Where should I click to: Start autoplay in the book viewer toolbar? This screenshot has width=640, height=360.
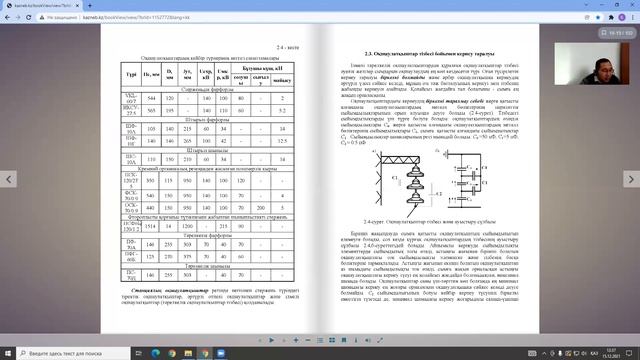pyautogui.click(x=271, y=340)
